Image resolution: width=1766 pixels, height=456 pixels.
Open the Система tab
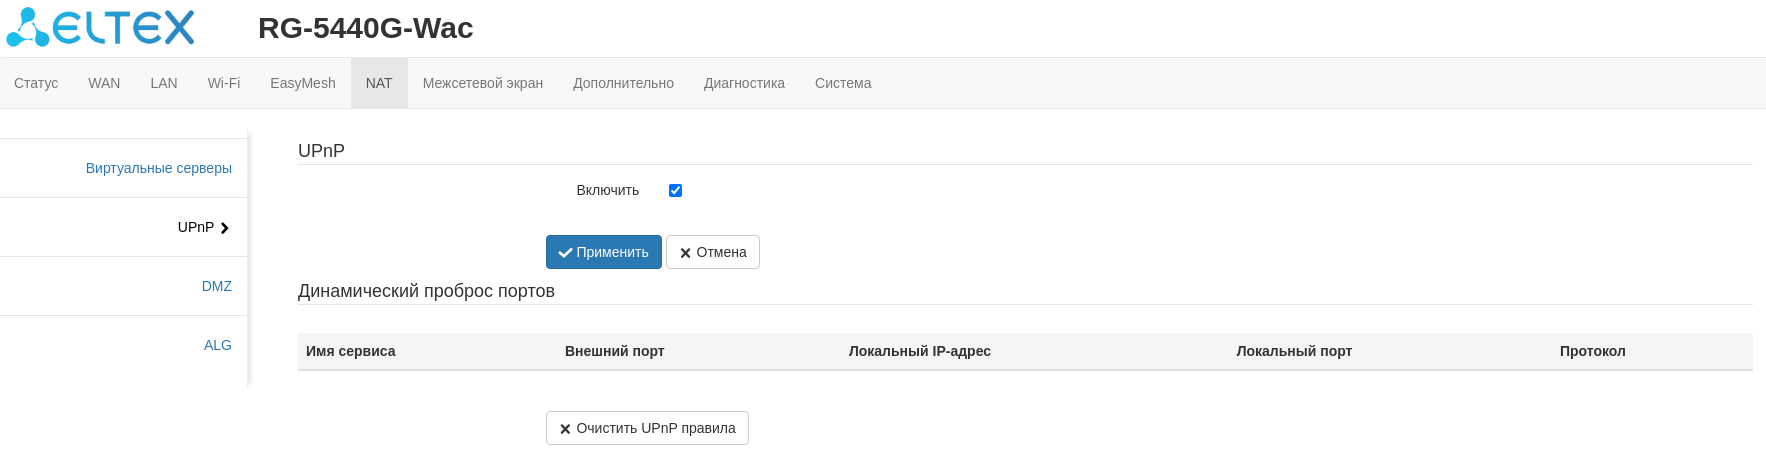pyautogui.click(x=843, y=83)
